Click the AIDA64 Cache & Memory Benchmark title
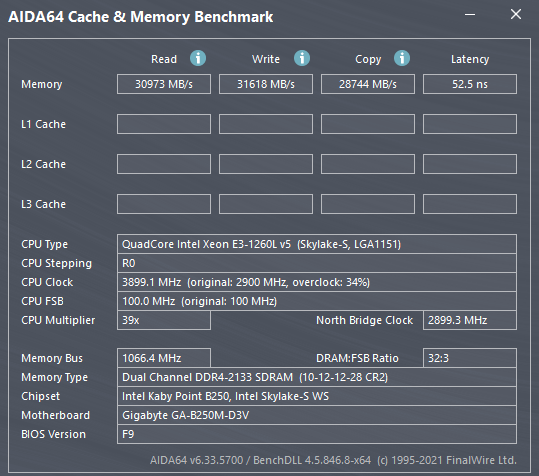Image resolution: width=539 pixels, height=476 pixels. pos(141,17)
